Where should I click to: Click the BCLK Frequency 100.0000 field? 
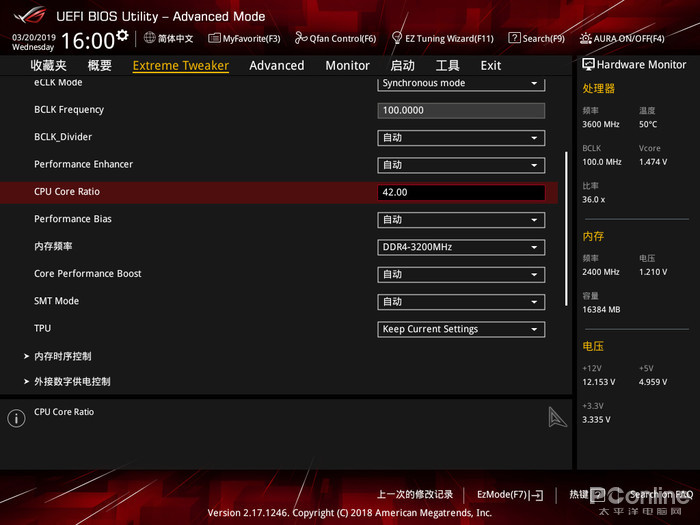pos(461,111)
